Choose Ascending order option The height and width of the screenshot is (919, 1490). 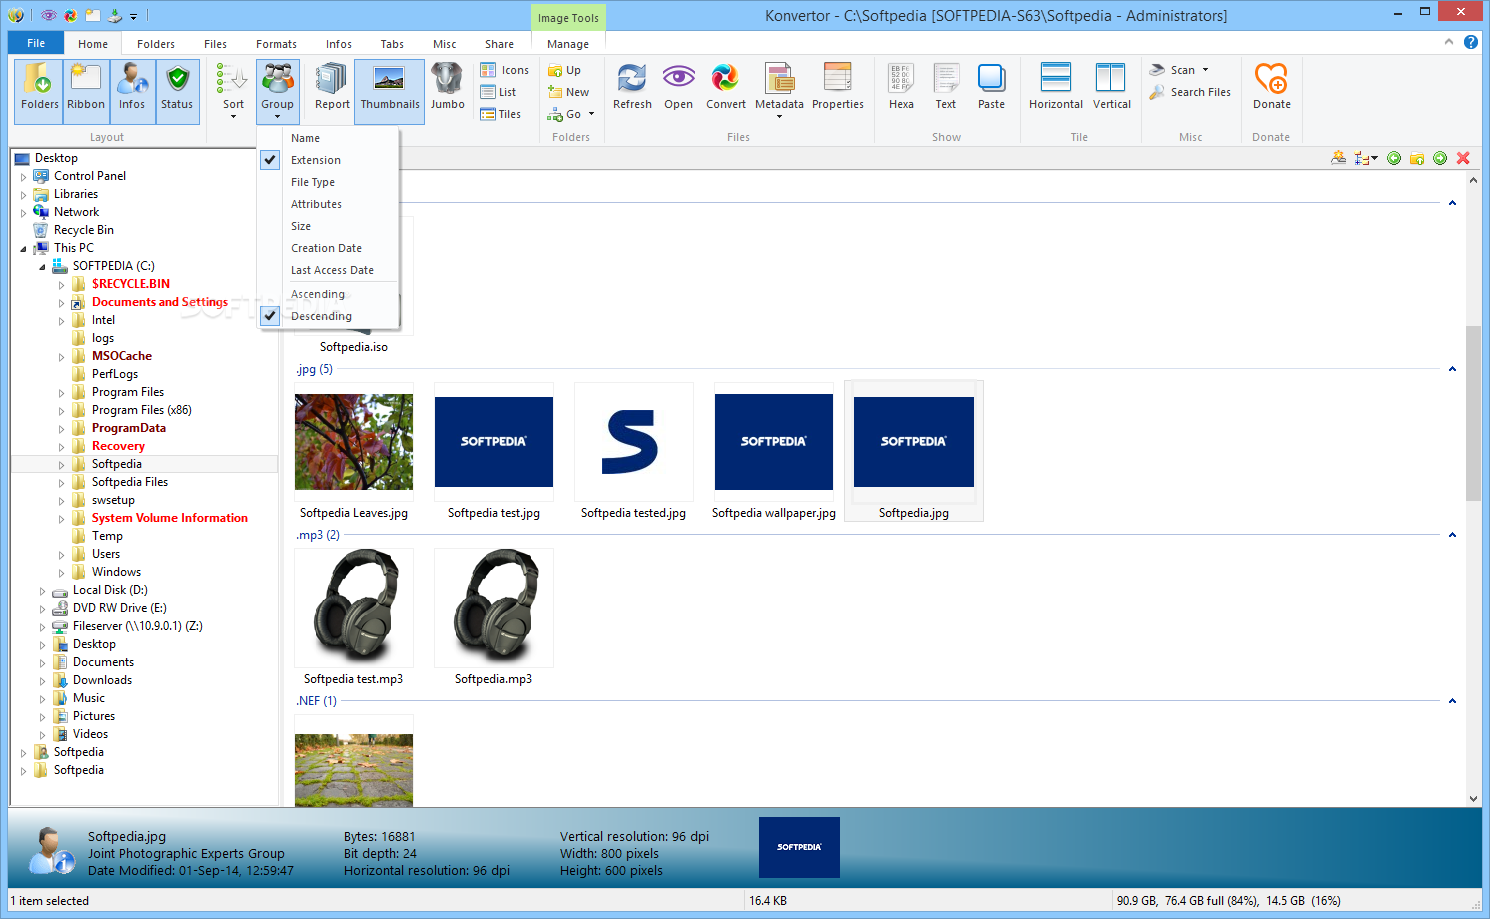pyautogui.click(x=329, y=294)
